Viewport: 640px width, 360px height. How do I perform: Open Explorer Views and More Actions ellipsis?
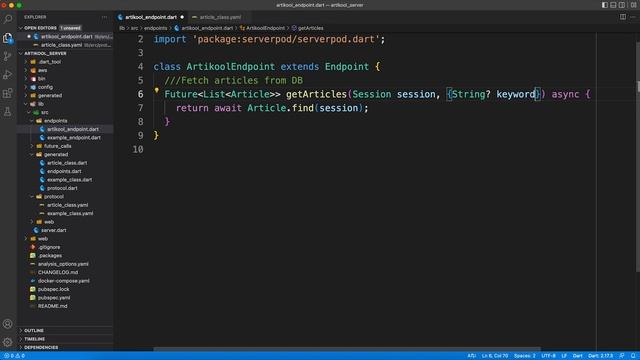(x=104, y=17)
